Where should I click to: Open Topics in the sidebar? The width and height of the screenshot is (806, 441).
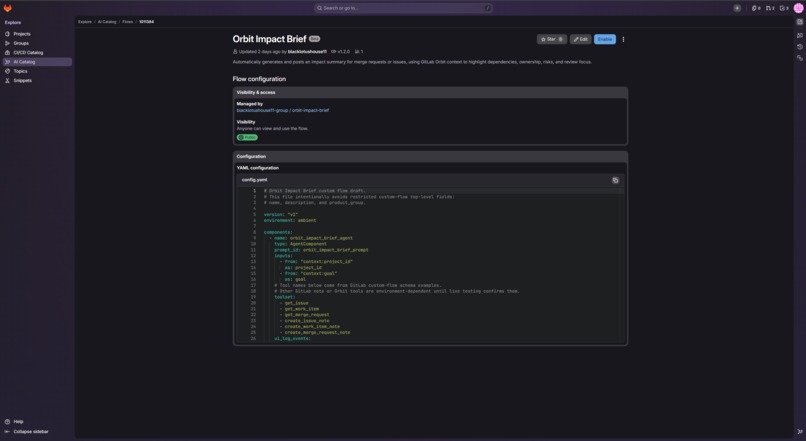pos(37,71)
